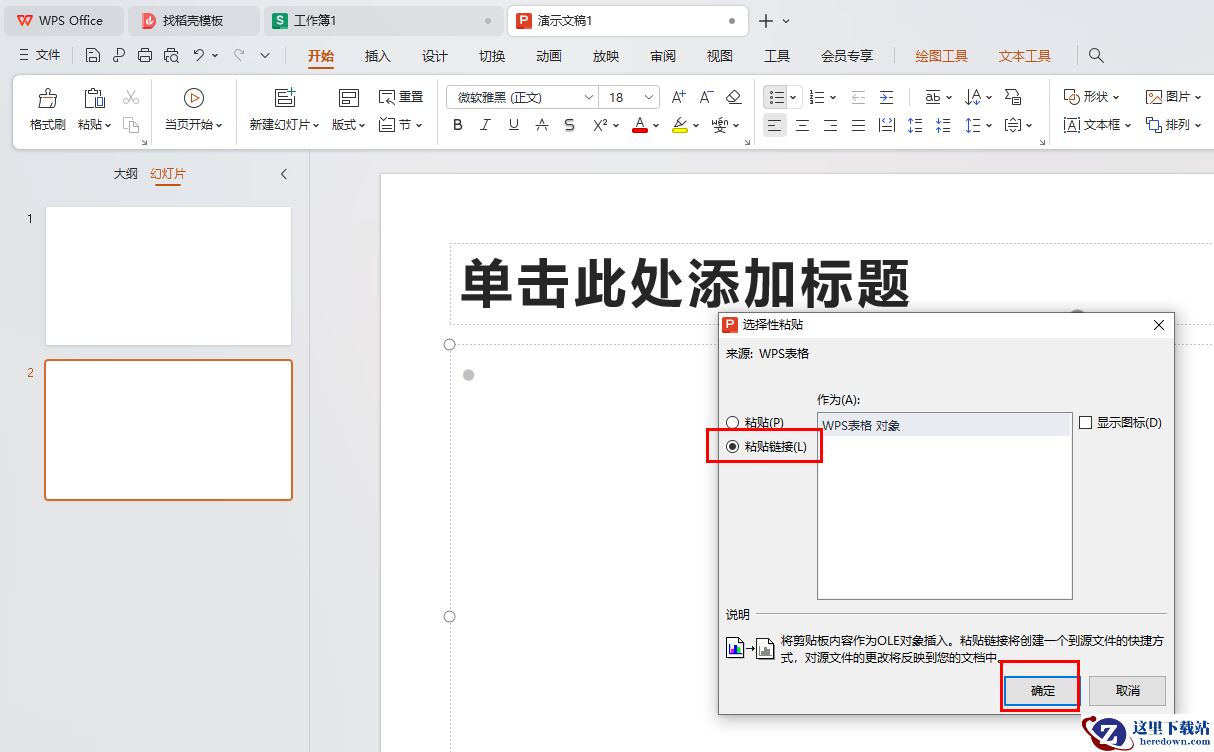Viewport: 1214px width, 752px height.
Task: Open the Drawing Tools (绘图工具) tab
Action: [942, 56]
